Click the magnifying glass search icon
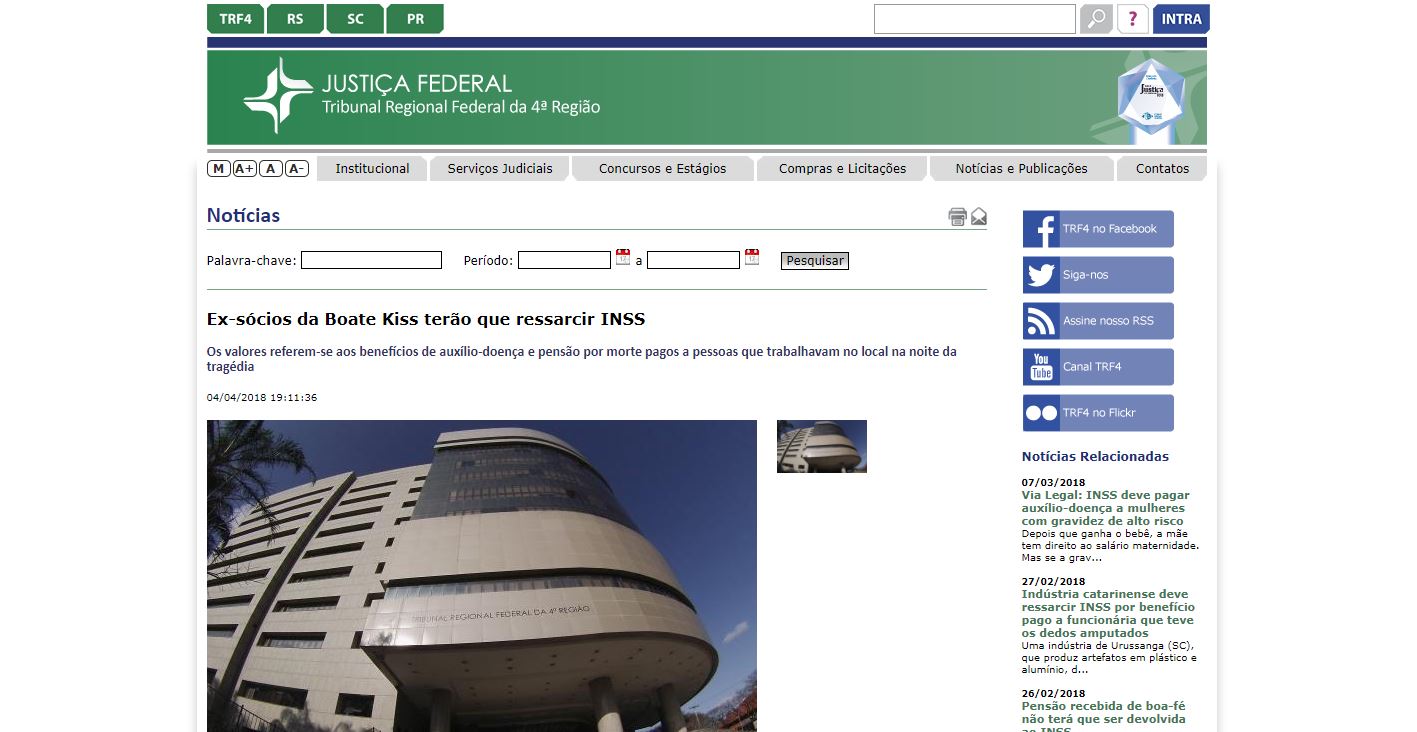Image resolution: width=1417 pixels, height=732 pixels. 1096,19
